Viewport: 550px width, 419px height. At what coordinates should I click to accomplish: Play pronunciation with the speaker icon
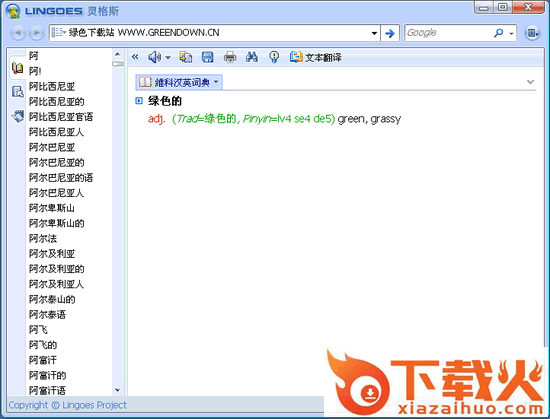[154, 57]
